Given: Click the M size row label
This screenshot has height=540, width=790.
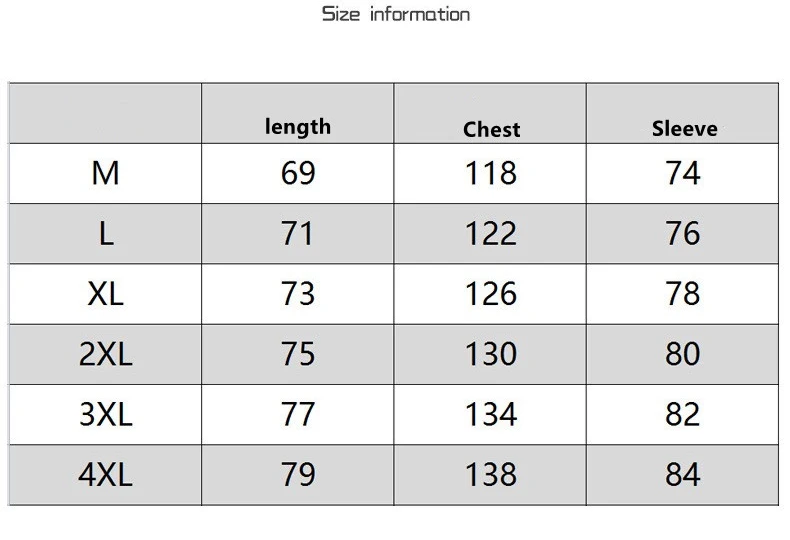Looking at the screenshot, I should (105, 173).
